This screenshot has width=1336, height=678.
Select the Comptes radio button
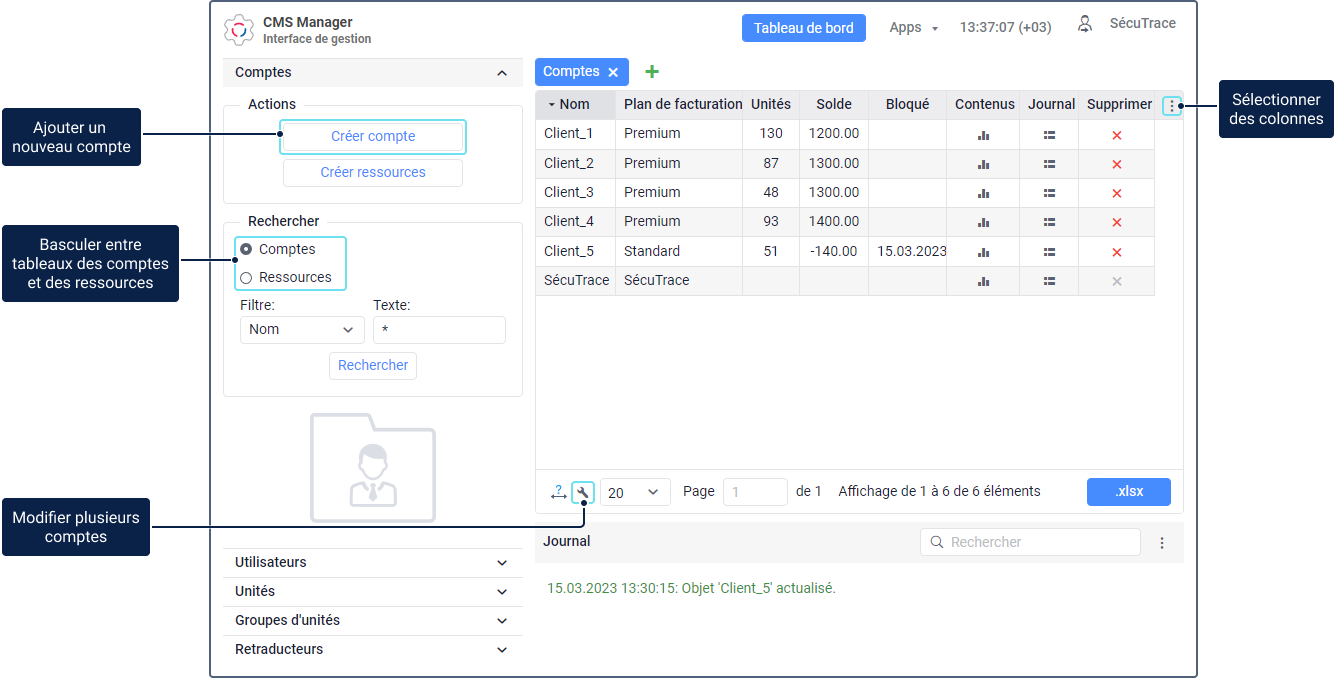[246, 250]
